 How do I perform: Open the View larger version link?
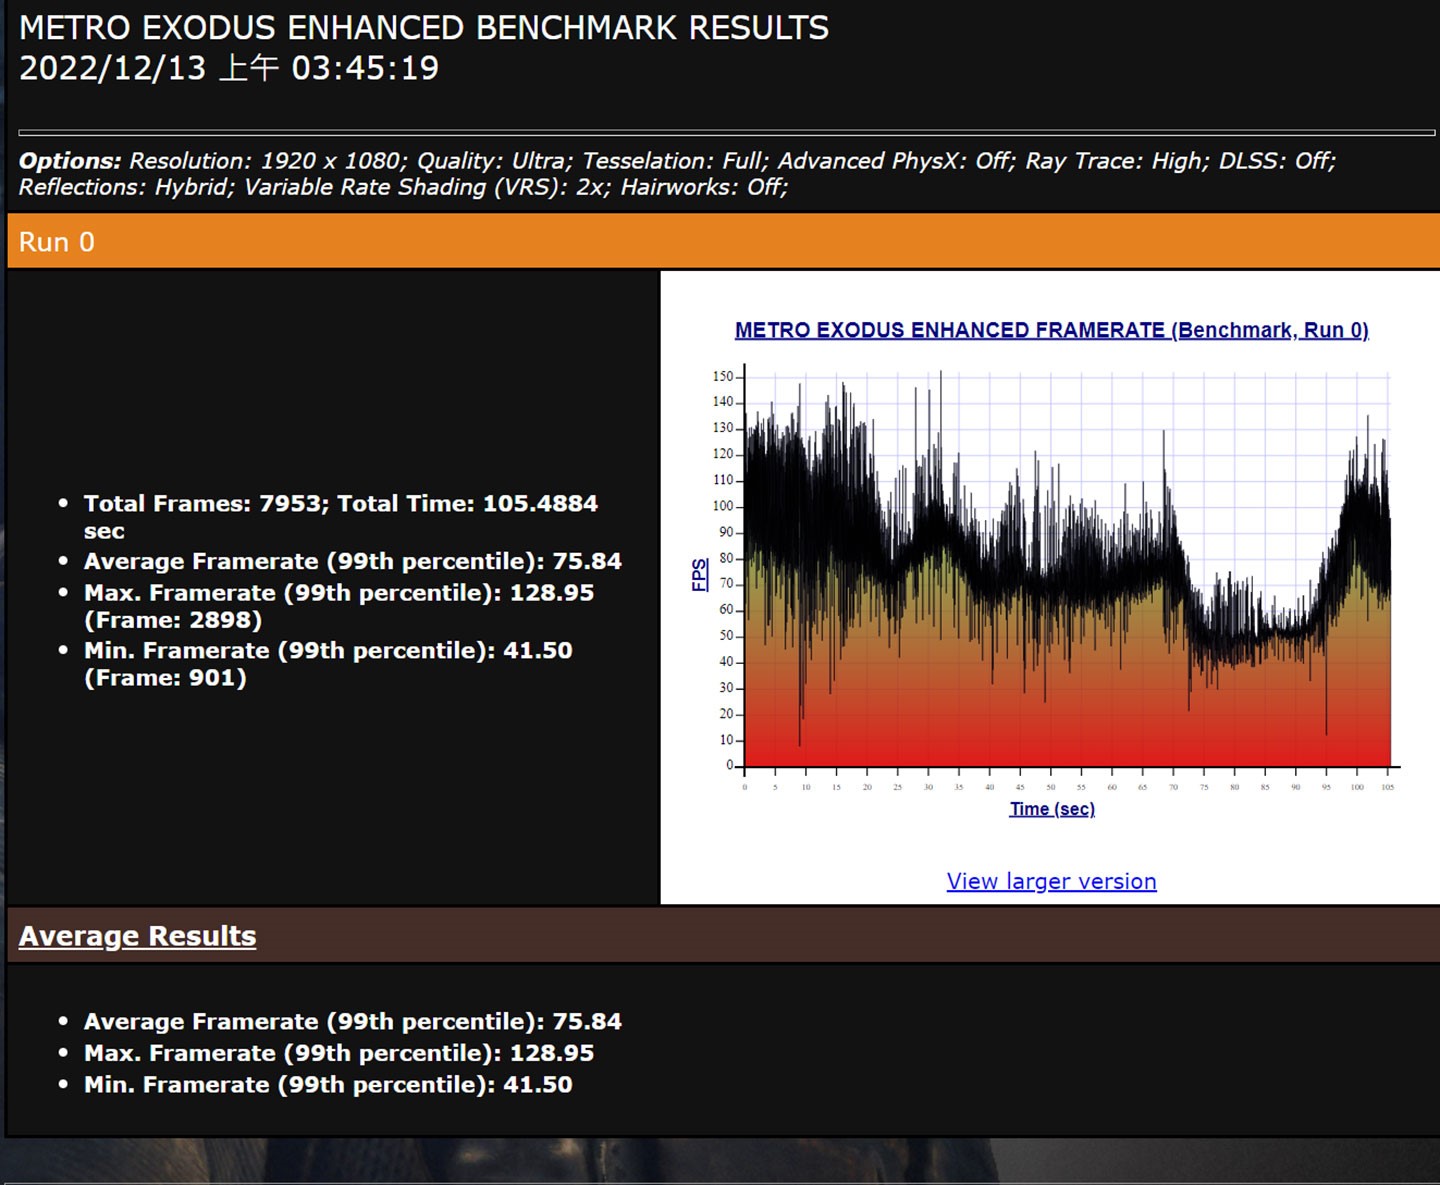(x=1051, y=881)
